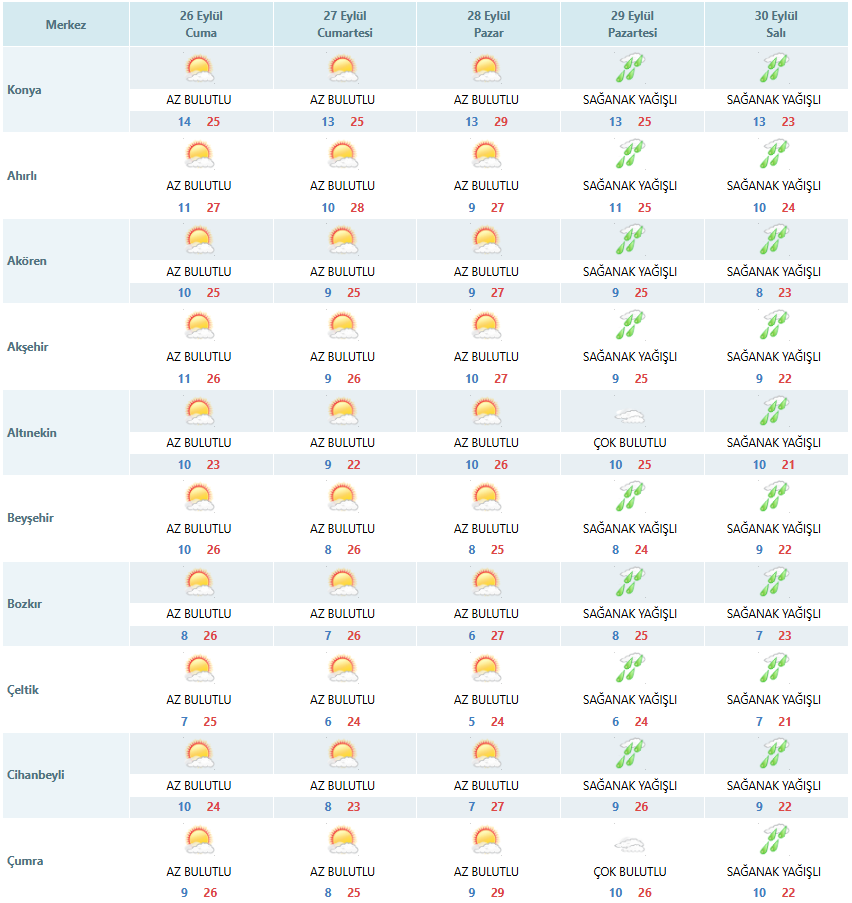Click Ahırlı's rain shower icon for 30 Eylül
852x903 pixels.
click(774, 154)
